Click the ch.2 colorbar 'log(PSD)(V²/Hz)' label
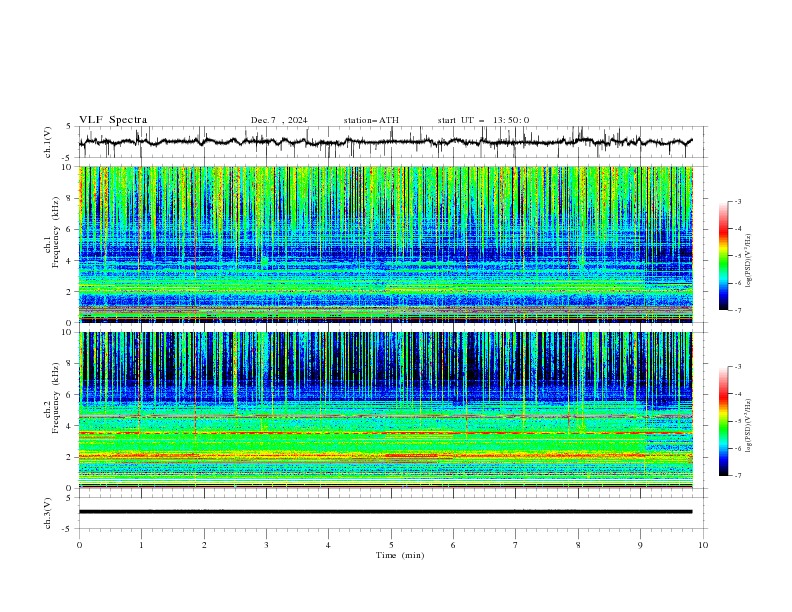Screen dimensions: 792x612 749,425
